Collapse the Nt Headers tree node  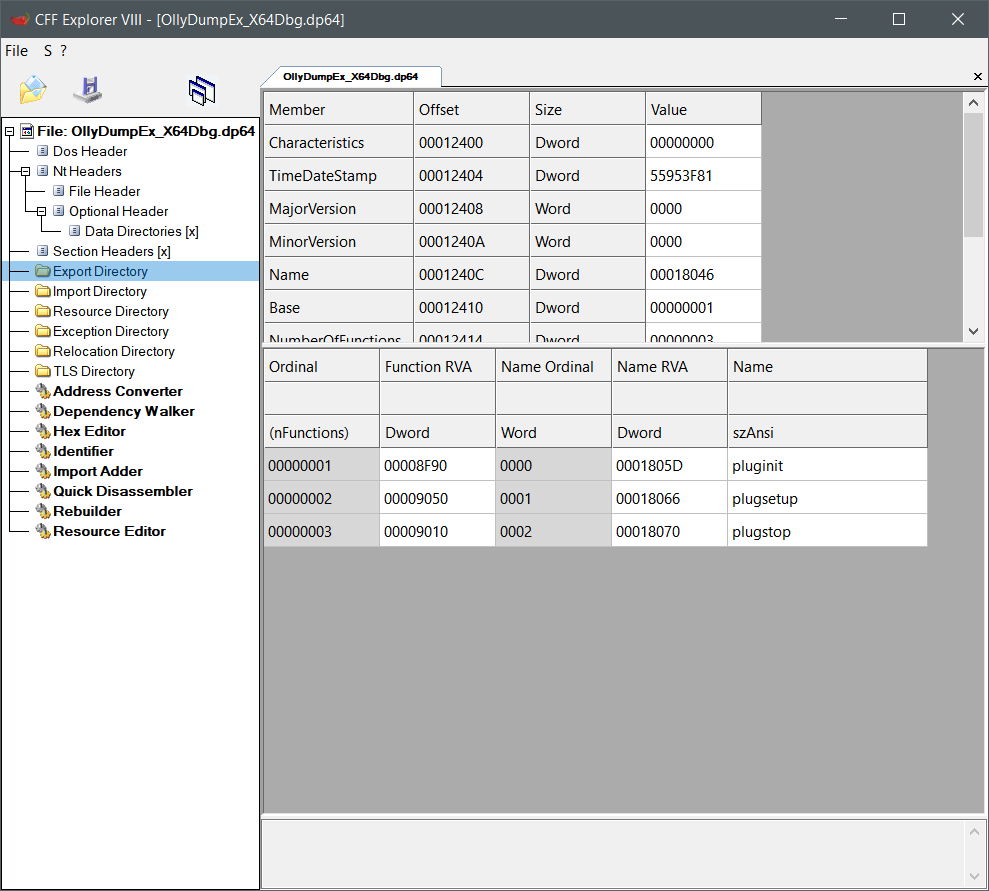[25, 172]
